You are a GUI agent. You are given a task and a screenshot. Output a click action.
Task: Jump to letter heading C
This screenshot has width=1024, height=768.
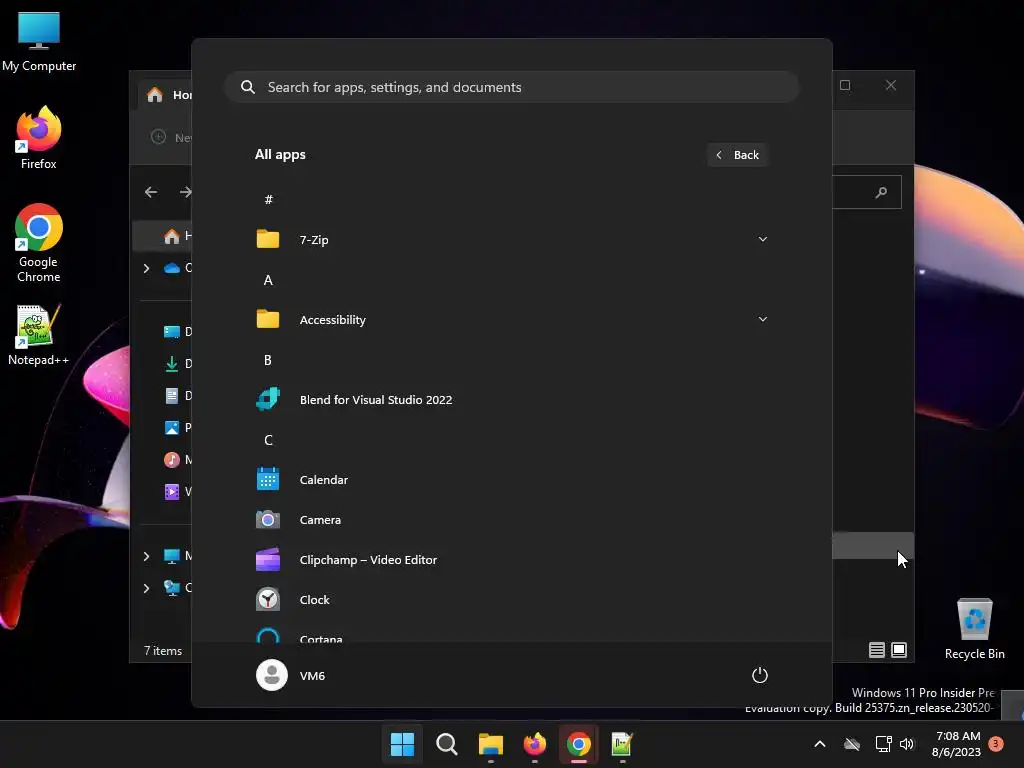268,440
